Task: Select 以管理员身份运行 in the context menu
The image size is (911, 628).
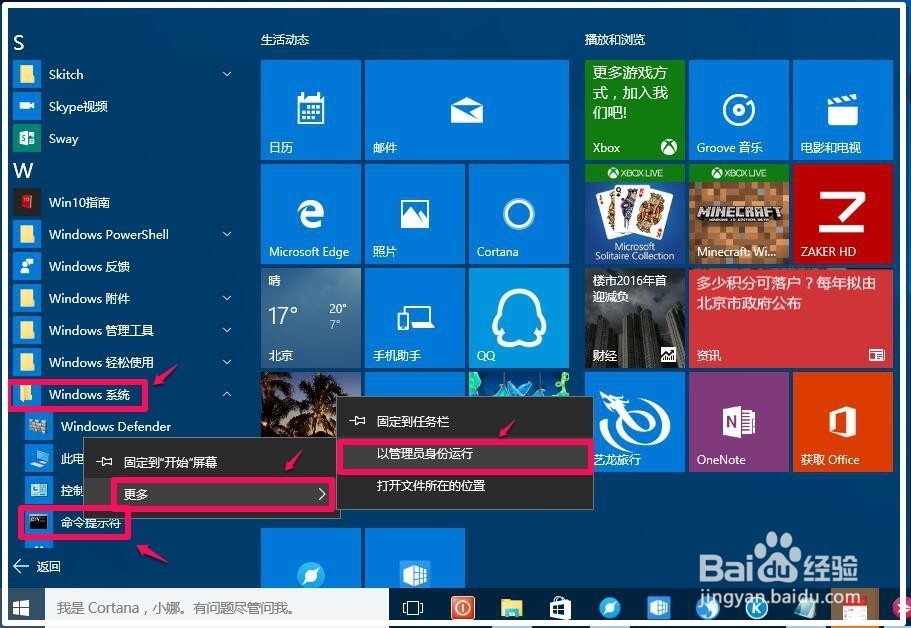Action: [465, 456]
